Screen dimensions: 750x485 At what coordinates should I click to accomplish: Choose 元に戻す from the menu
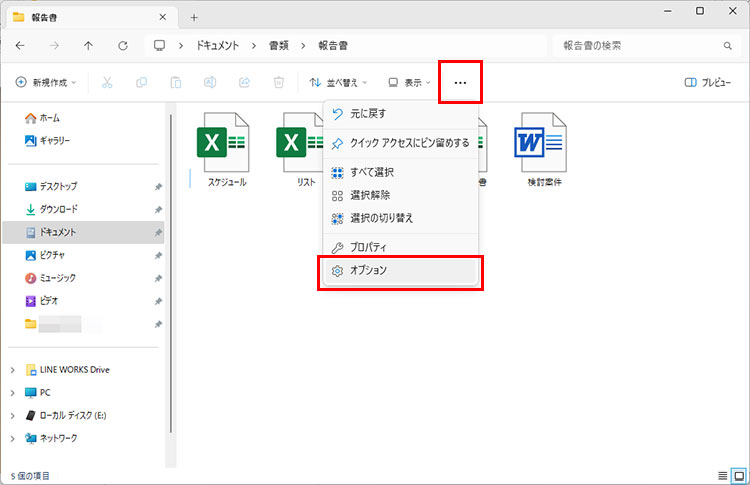click(x=401, y=114)
